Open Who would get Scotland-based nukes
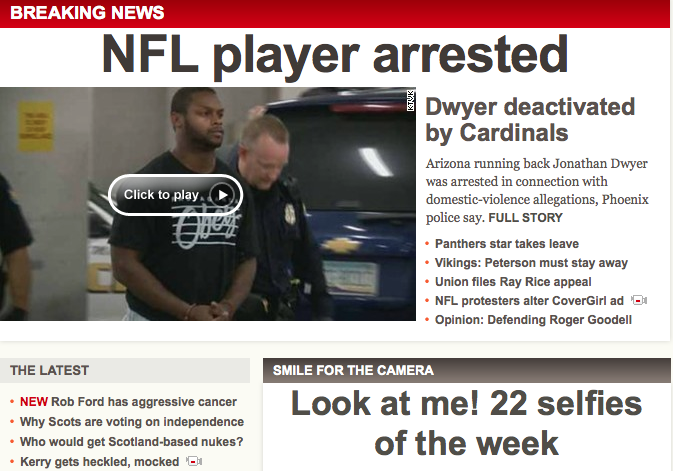 (x=131, y=442)
